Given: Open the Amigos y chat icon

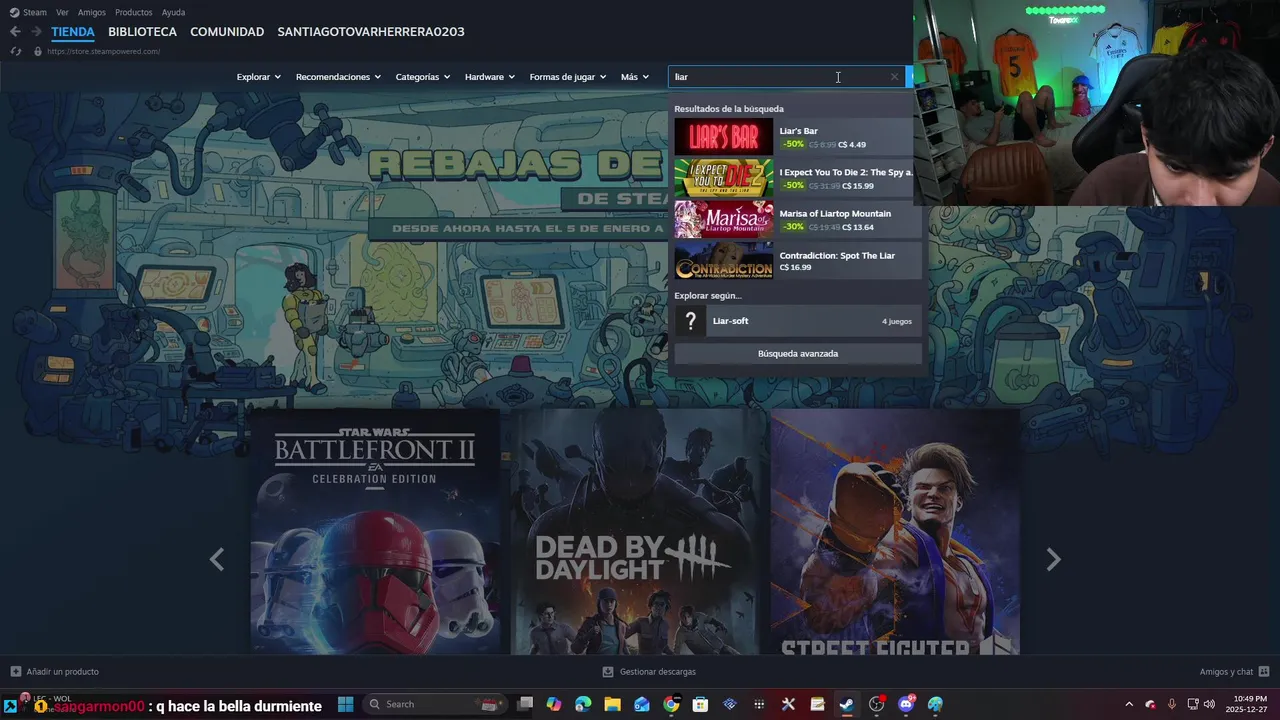Looking at the screenshot, I should 1264,672.
